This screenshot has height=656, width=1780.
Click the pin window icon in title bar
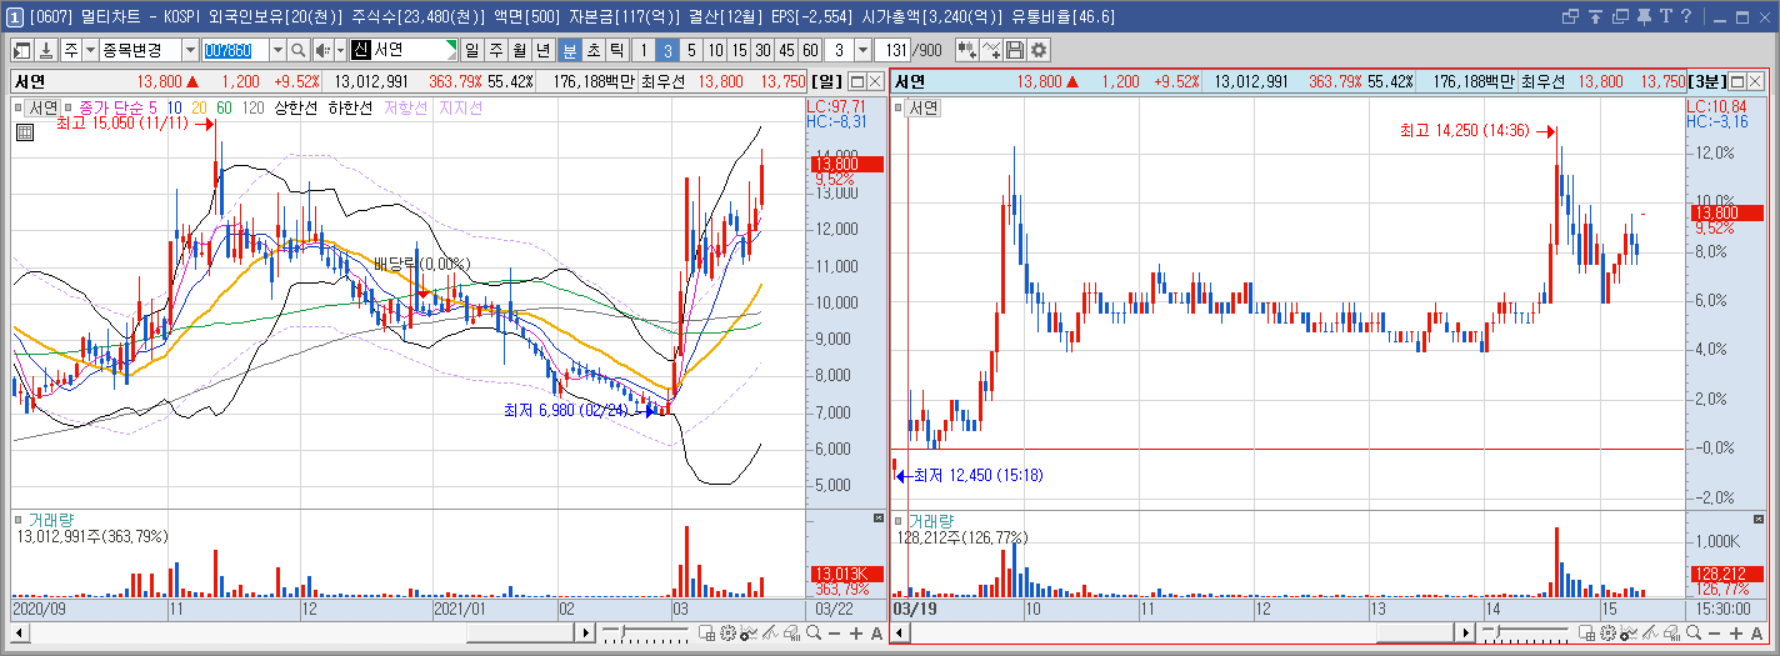1644,16
